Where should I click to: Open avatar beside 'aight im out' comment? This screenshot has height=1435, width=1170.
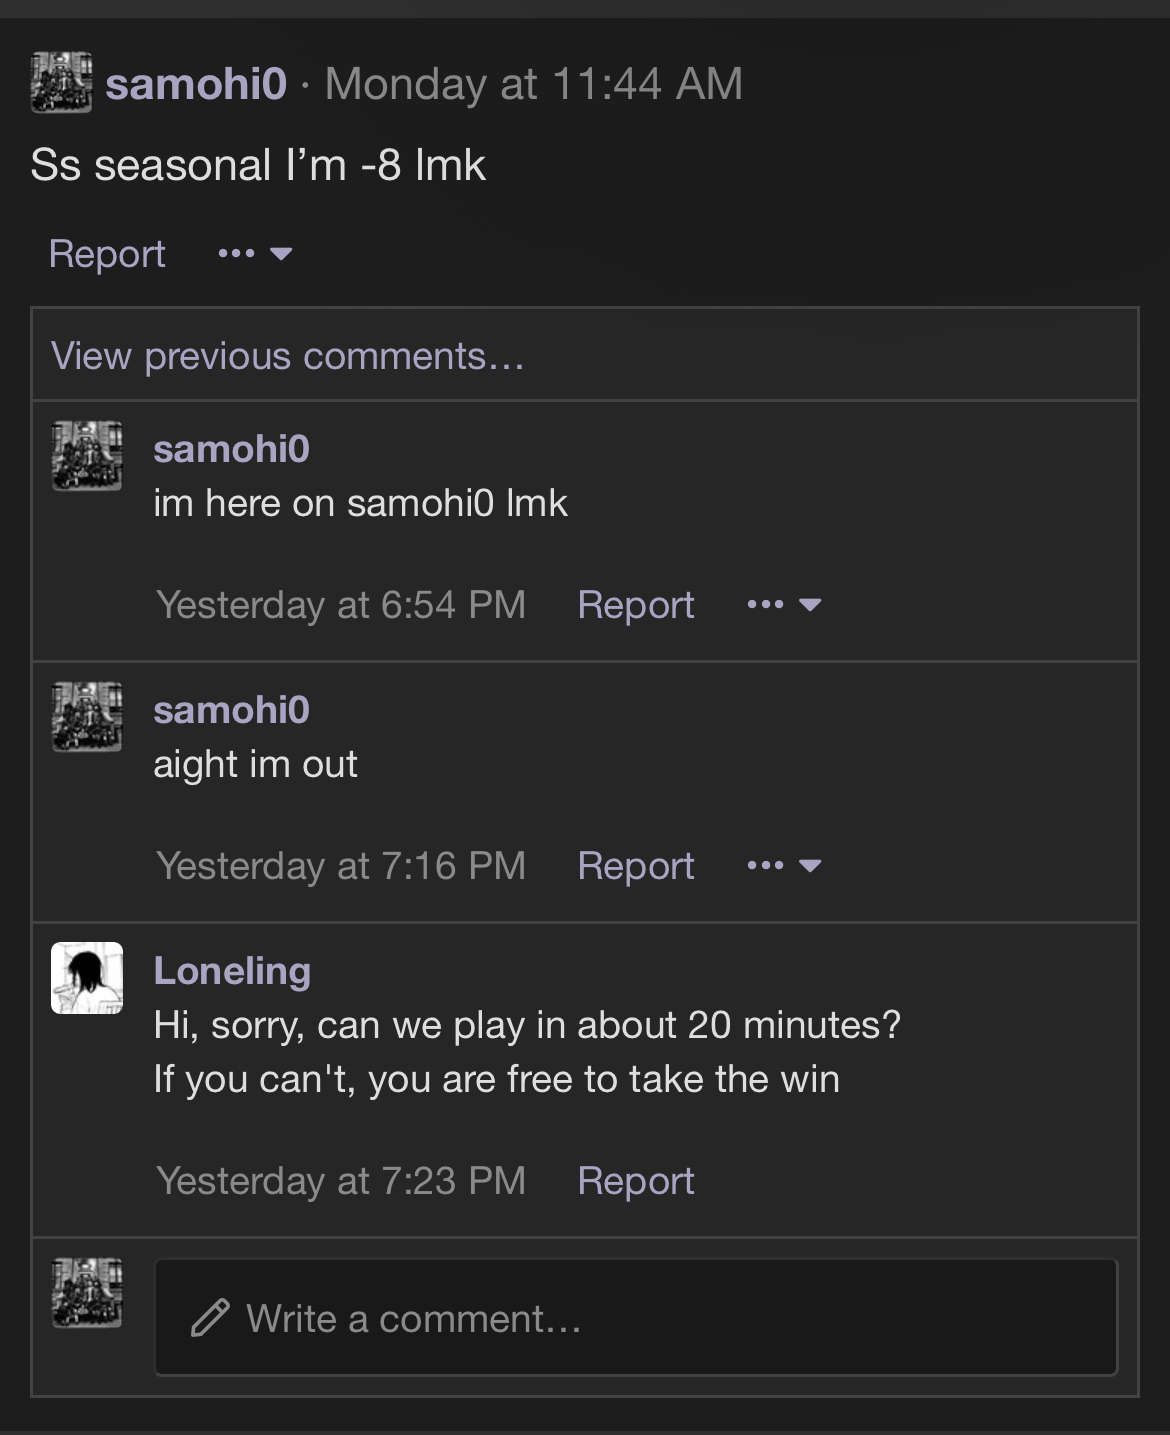pyautogui.click(x=87, y=717)
